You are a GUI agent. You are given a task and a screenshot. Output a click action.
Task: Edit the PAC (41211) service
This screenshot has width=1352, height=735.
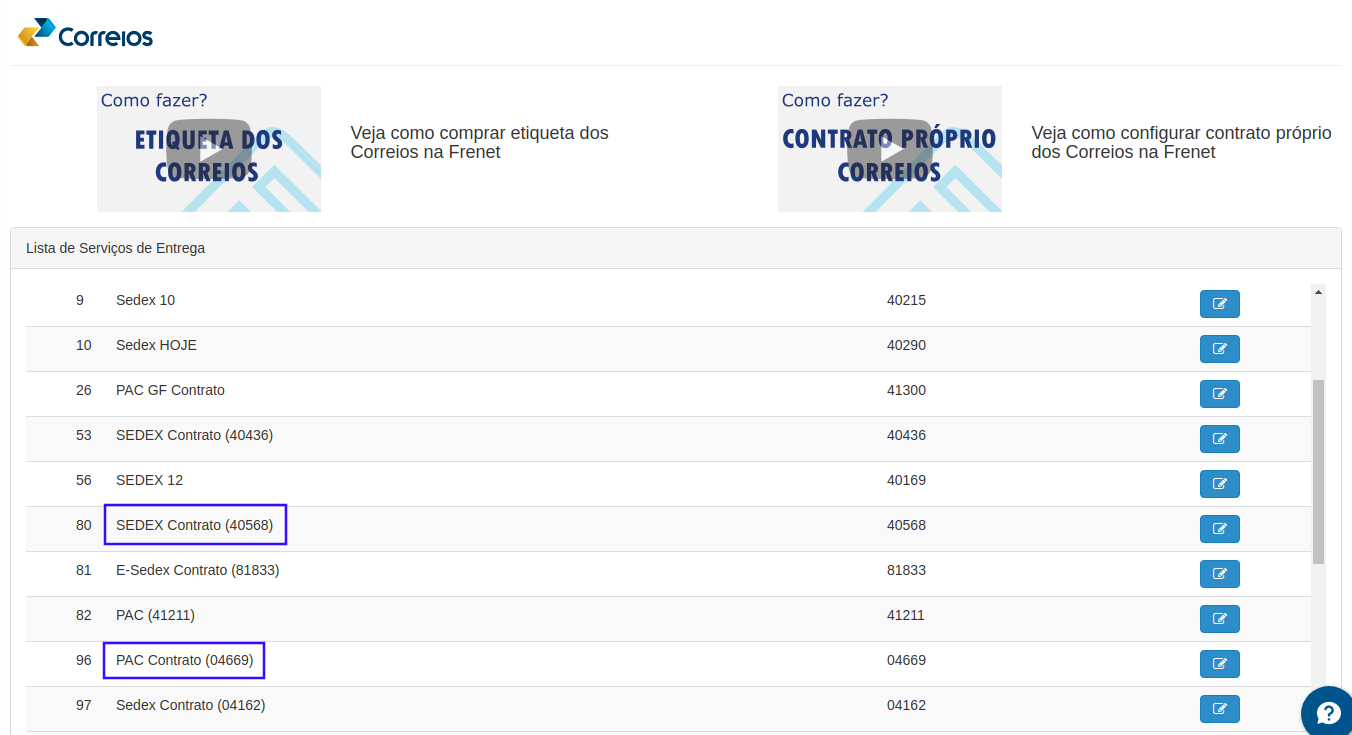click(1219, 619)
